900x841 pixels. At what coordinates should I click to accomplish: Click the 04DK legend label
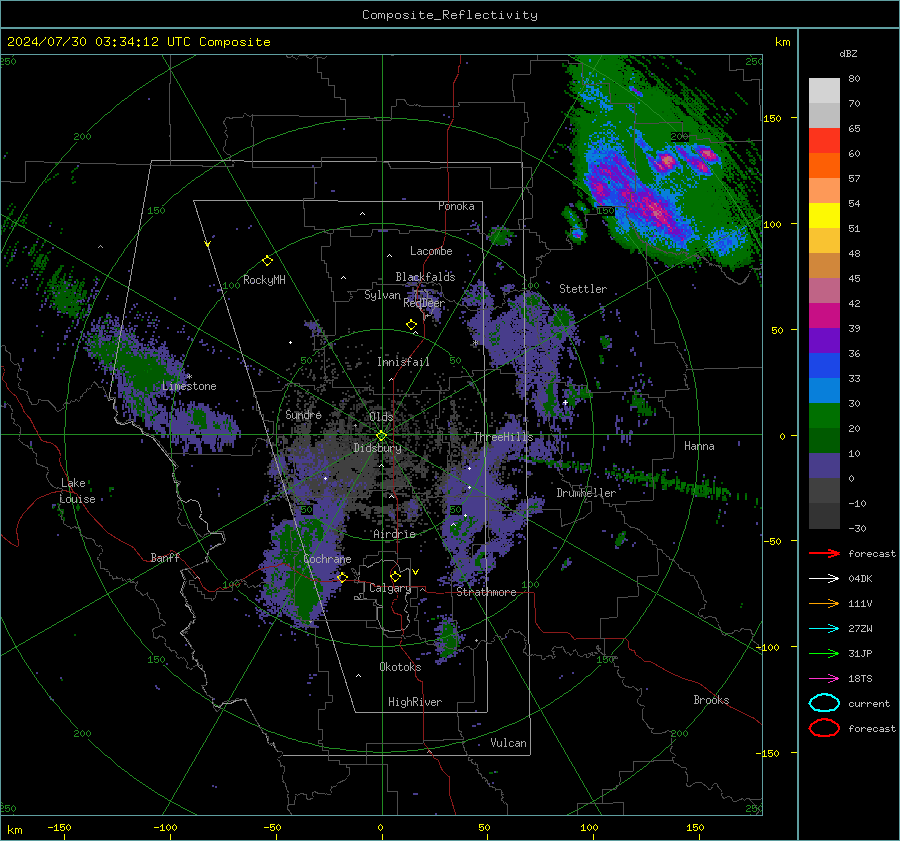click(x=860, y=578)
